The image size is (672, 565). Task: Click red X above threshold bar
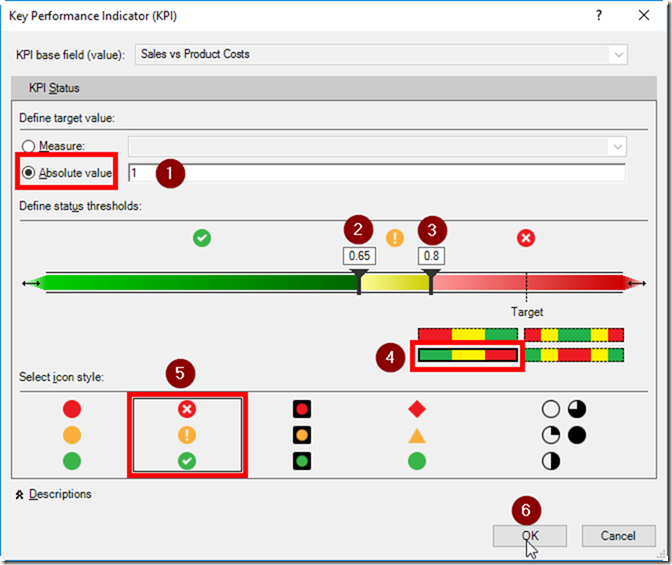tap(526, 238)
